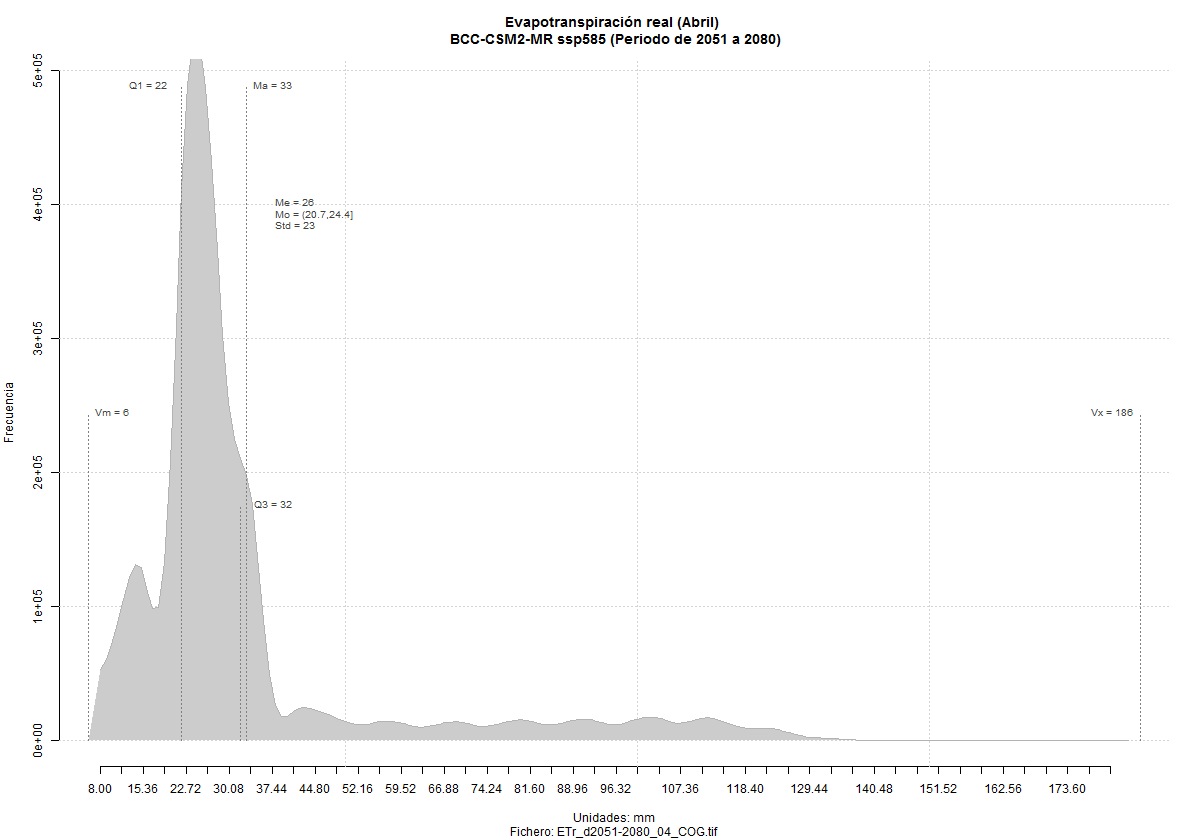The width and height of the screenshot is (1200, 840).
Task: Click the x-axis tick label '140.48'
Action: (874, 790)
